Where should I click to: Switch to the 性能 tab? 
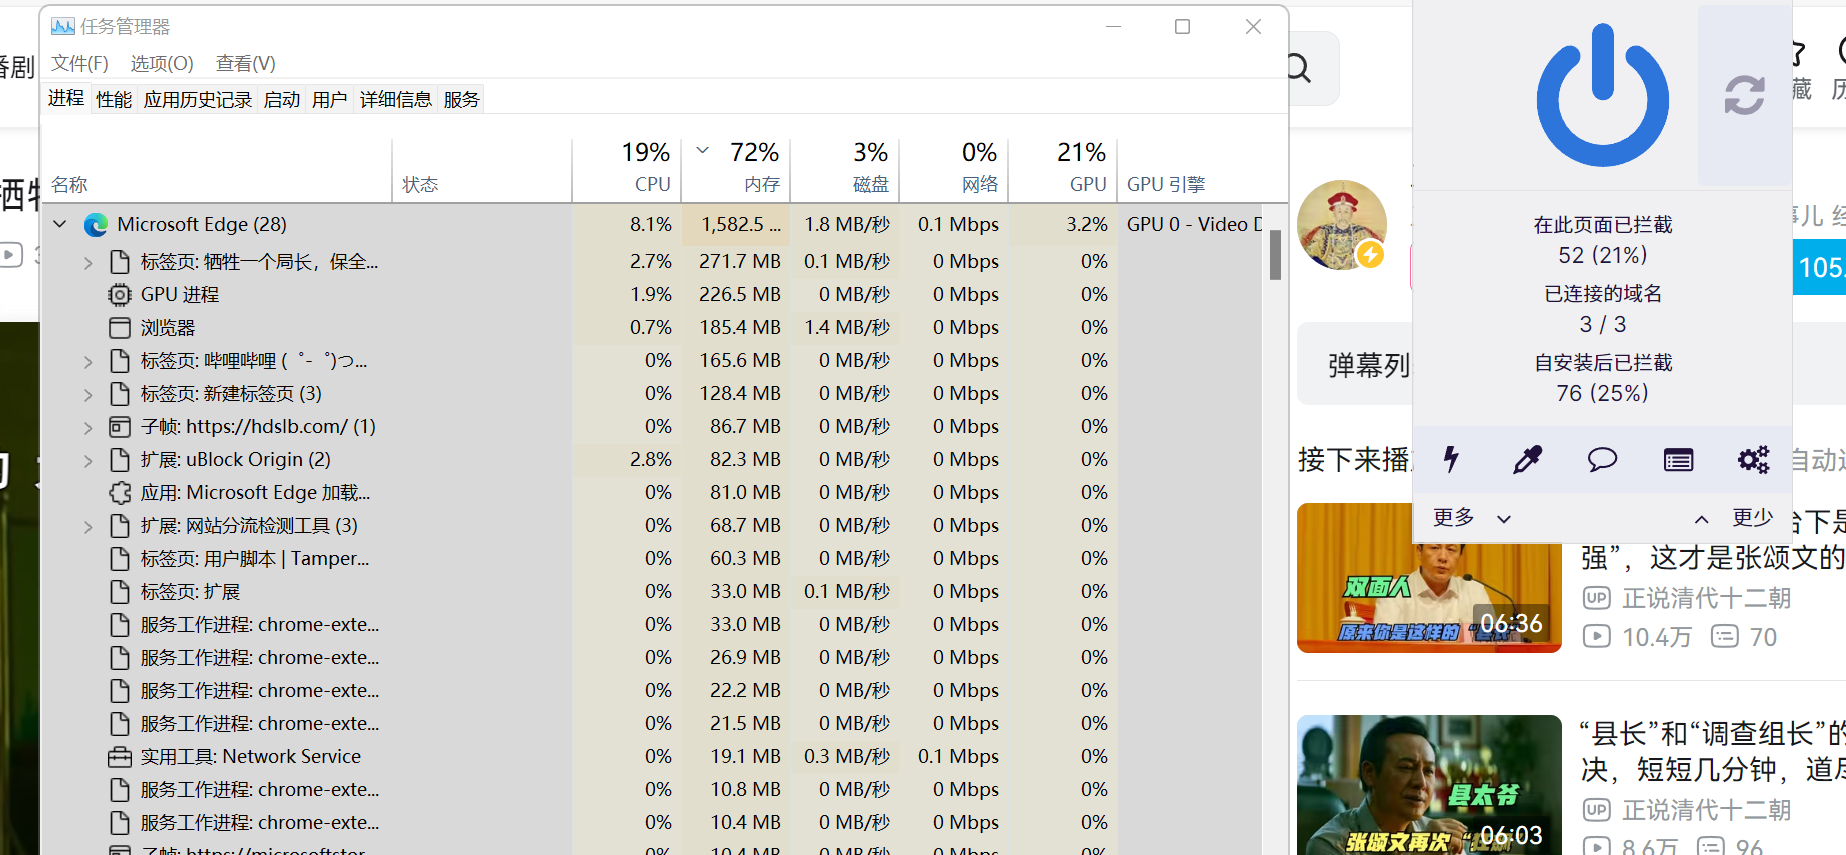pos(114,99)
